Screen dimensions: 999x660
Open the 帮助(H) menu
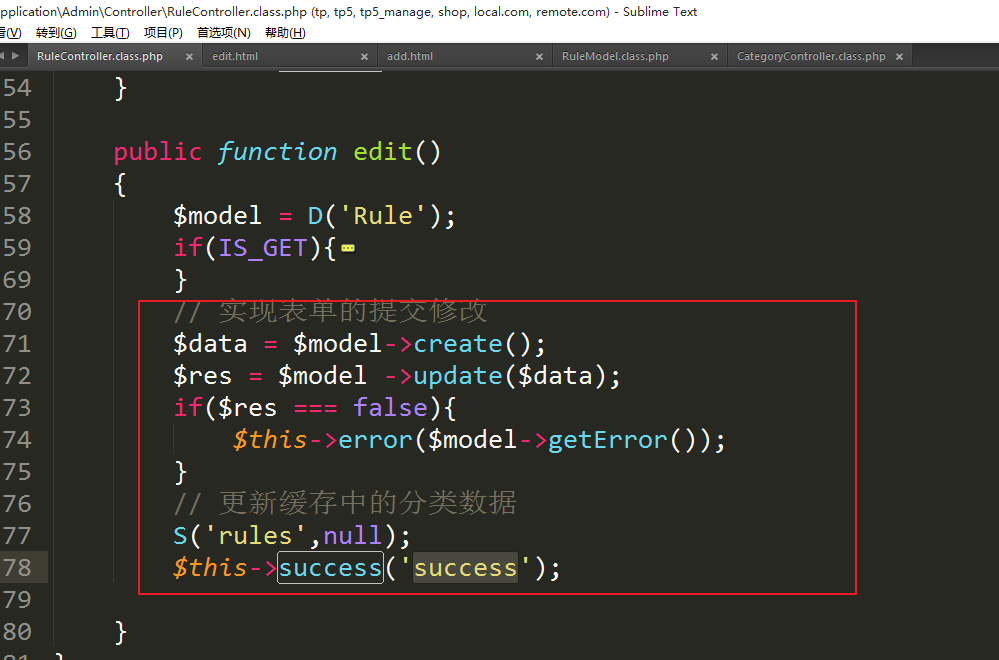click(285, 33)
